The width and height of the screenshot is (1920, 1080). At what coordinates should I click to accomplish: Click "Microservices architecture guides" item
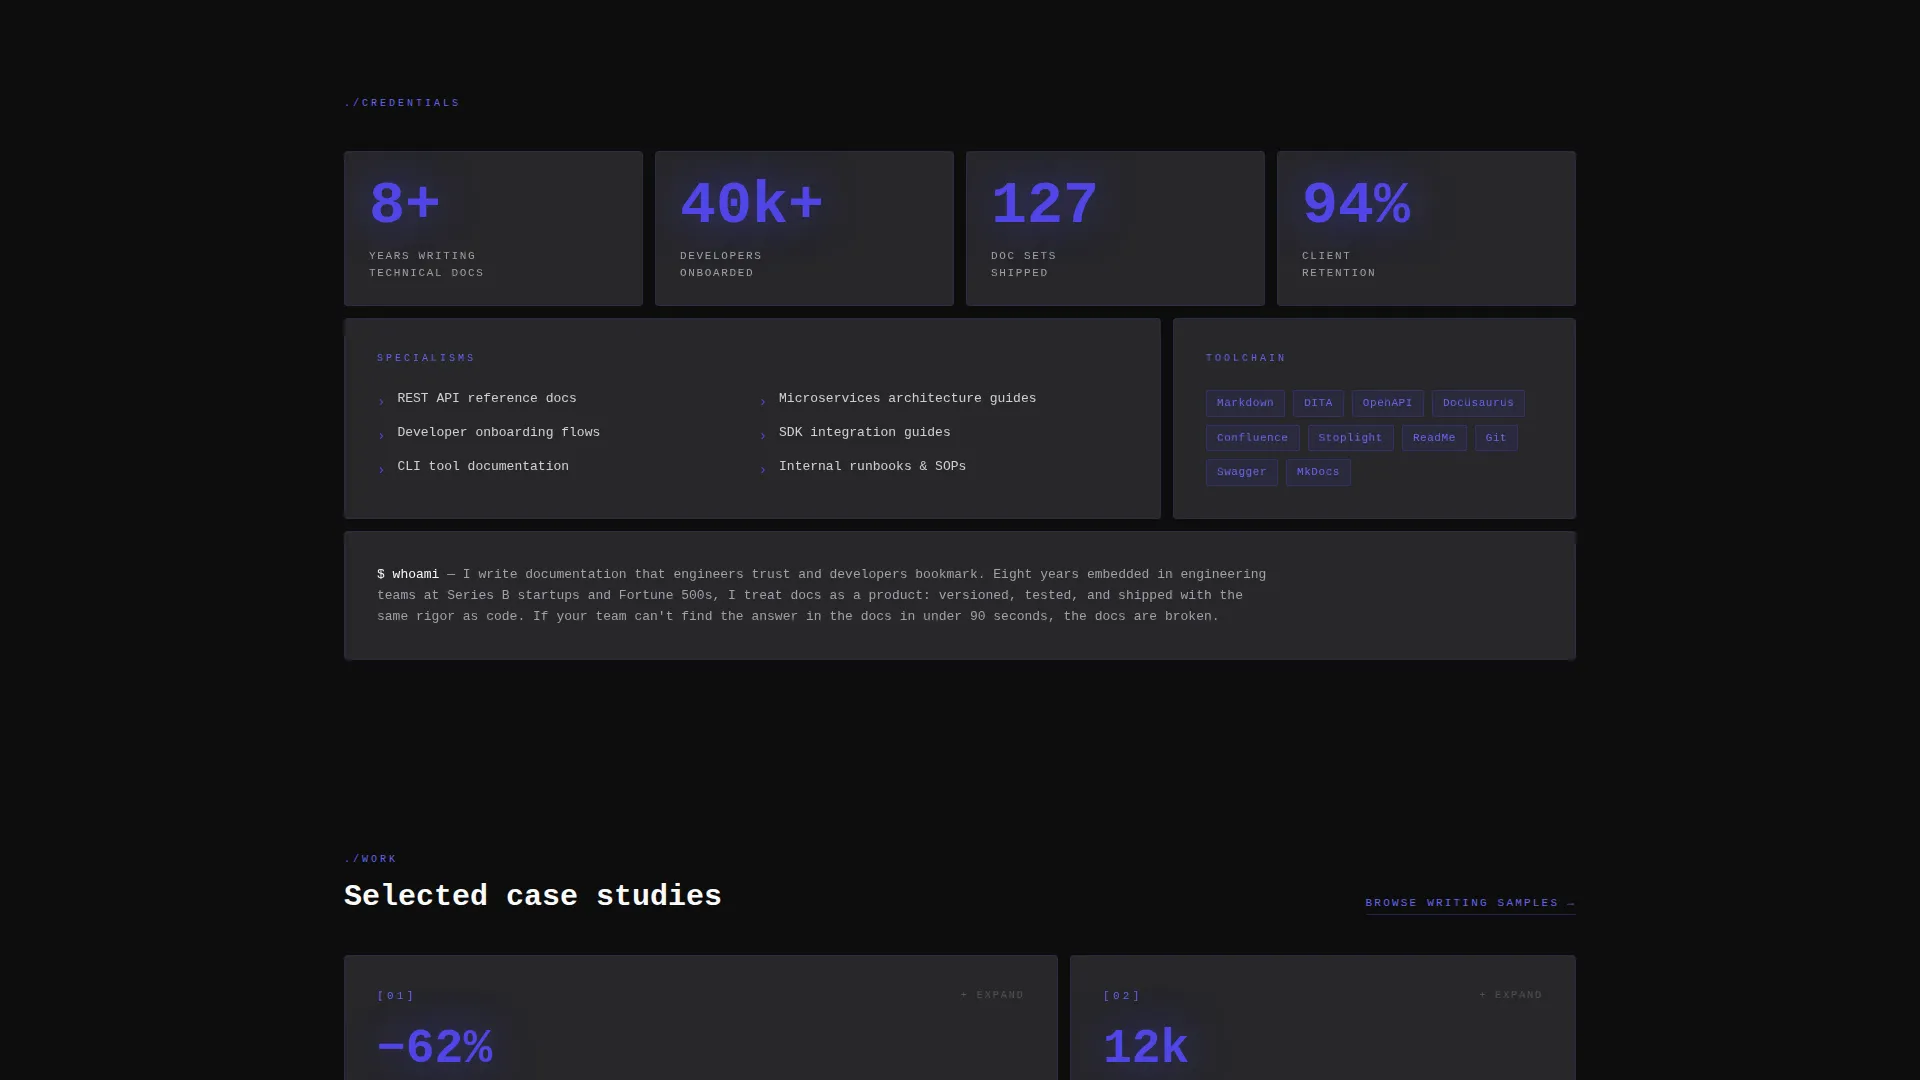(x=907, y=398)
